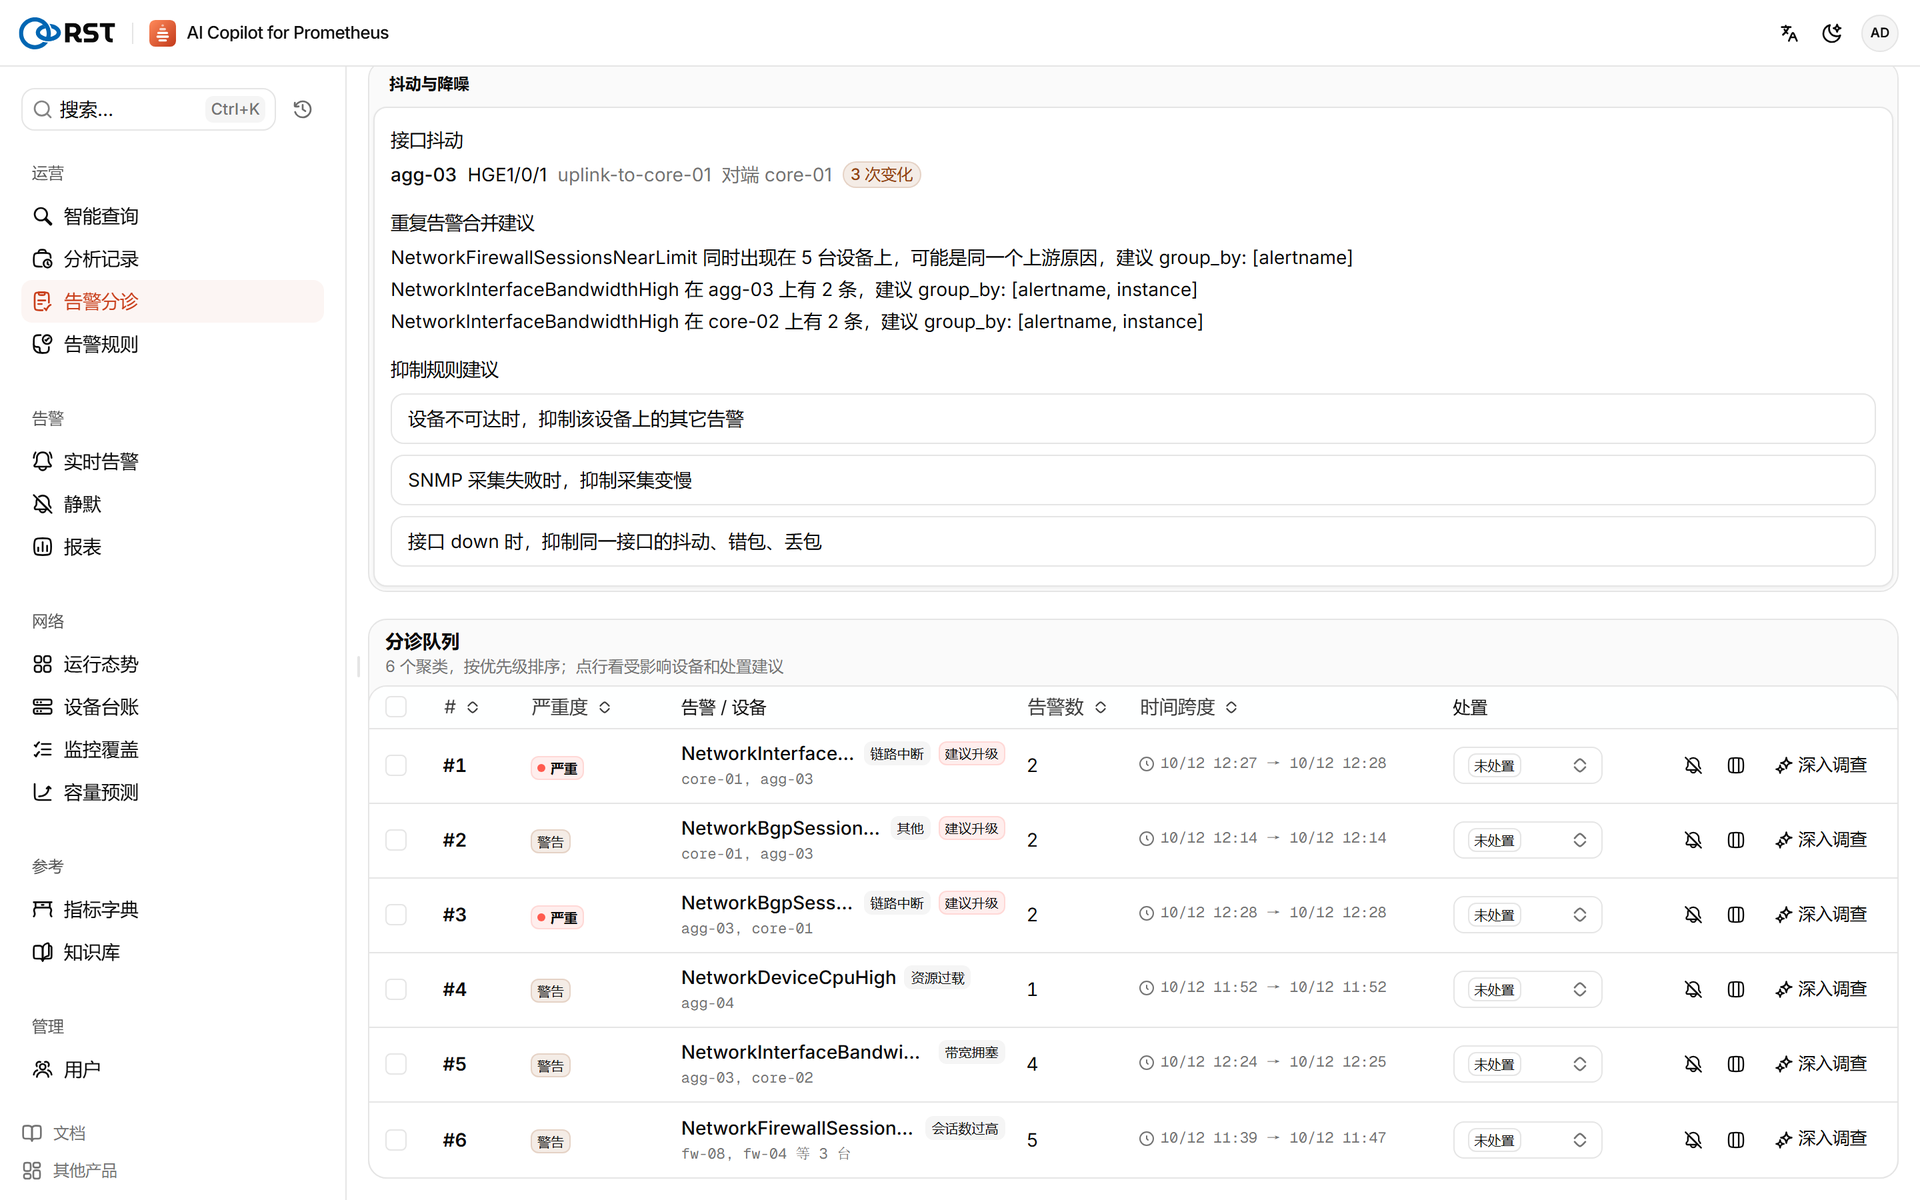Toggle dark mode moon icon
Screen dimensions: 1920x1200
coord(1832,33)
